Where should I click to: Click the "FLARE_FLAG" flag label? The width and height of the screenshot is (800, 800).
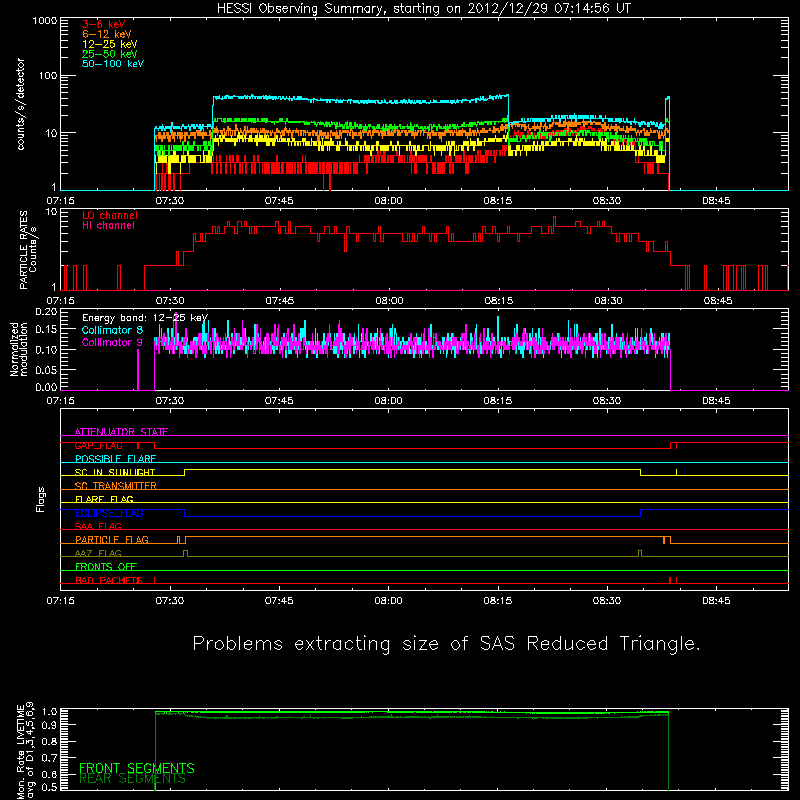(104, 499)
